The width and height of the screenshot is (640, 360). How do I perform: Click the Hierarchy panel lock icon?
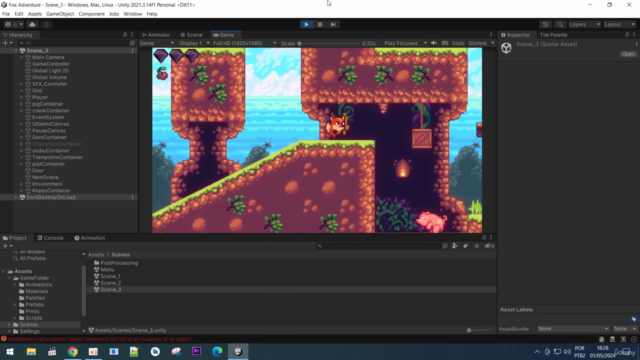(125, 35)
